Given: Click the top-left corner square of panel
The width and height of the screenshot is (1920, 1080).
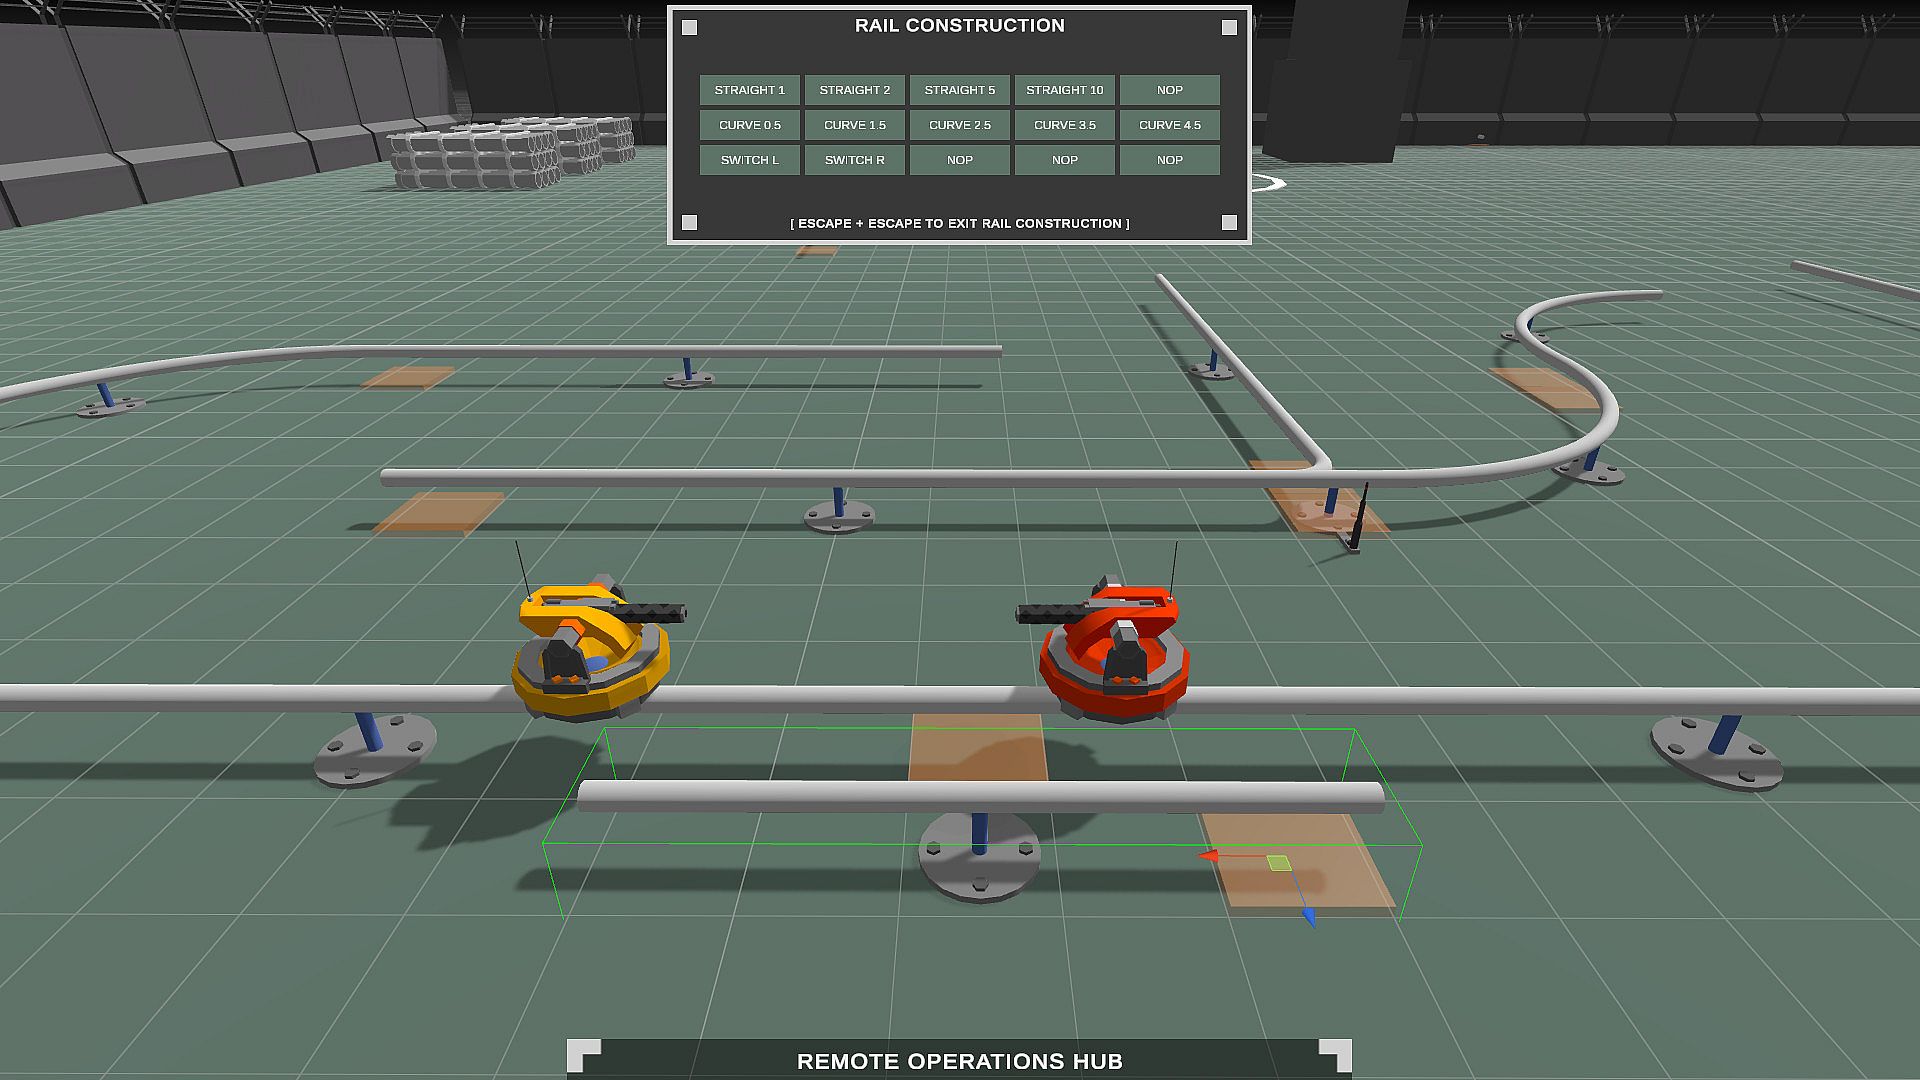Looking at the screenshot, I should tap(690, 28).
